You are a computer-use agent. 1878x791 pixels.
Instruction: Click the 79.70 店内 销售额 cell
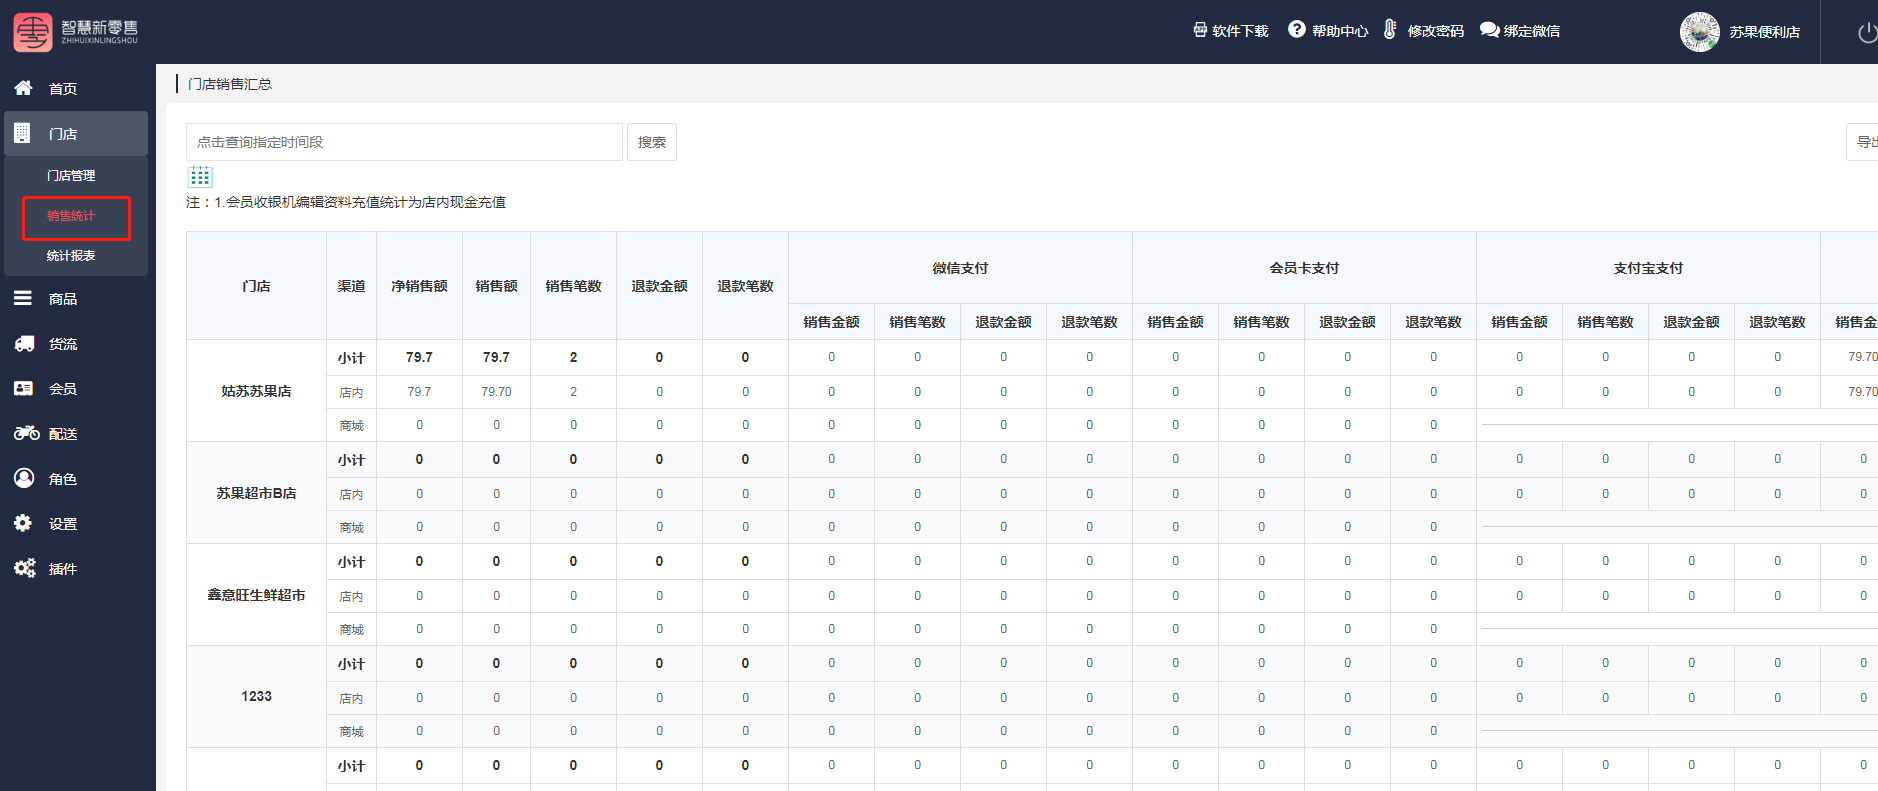click(x=496, y=392)
